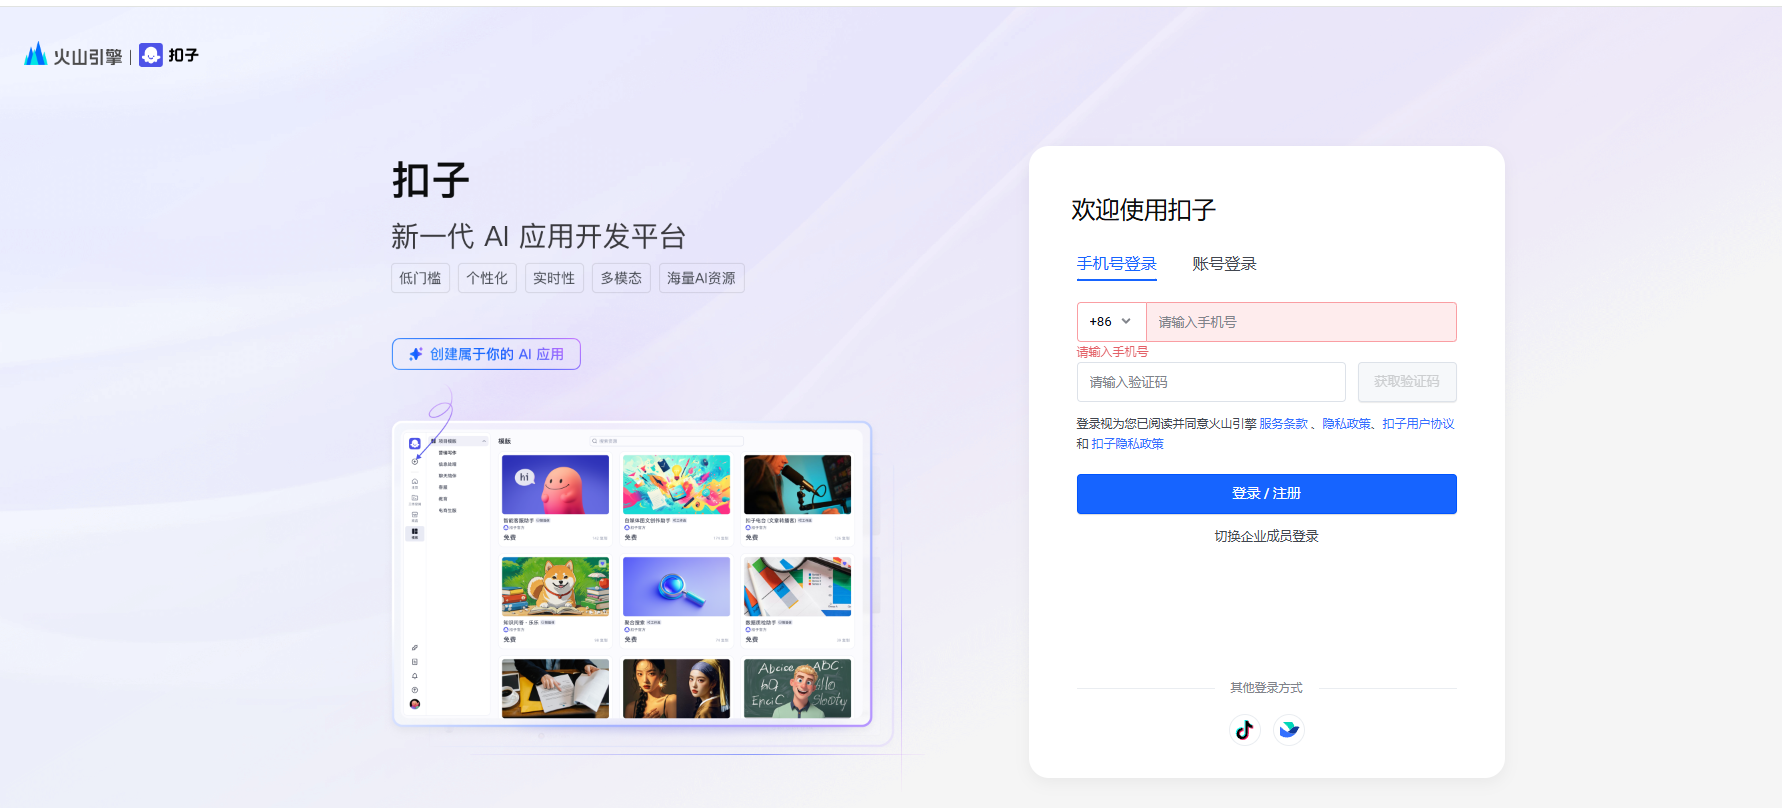Click the 低门槛 tag
Viewport: 1782px width, 808px height.
click(x=420, y=278)
